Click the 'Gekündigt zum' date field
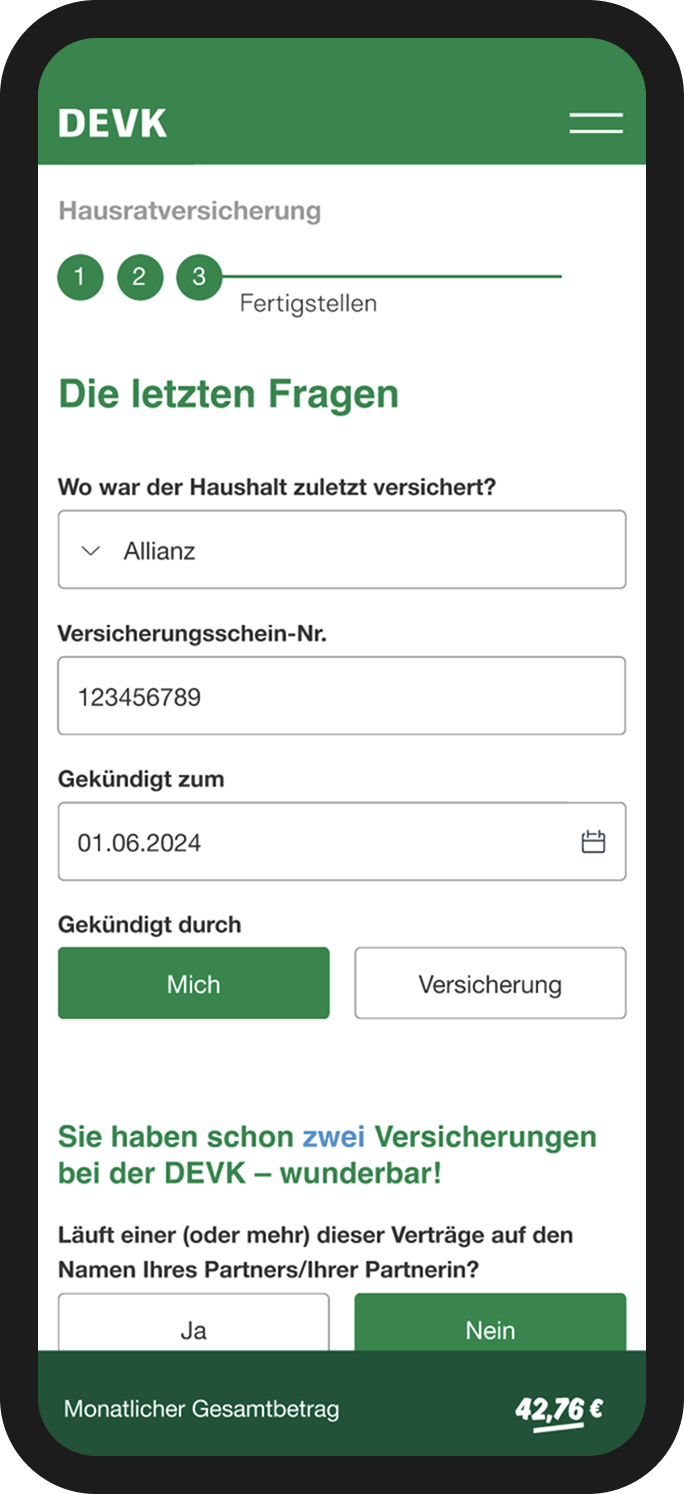 coord(320,842)
